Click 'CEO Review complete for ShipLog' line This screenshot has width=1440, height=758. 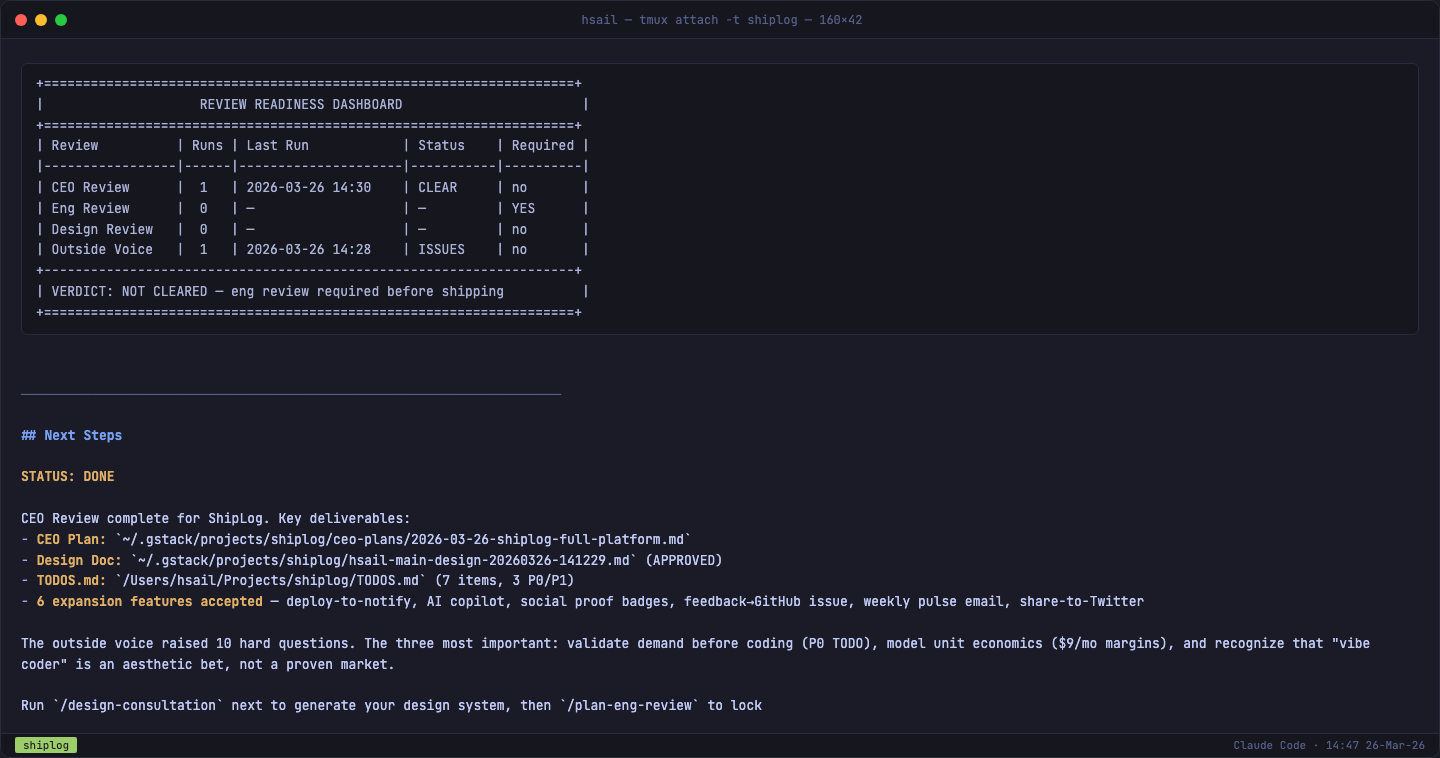pyautogui.click(x=216, y=518)
